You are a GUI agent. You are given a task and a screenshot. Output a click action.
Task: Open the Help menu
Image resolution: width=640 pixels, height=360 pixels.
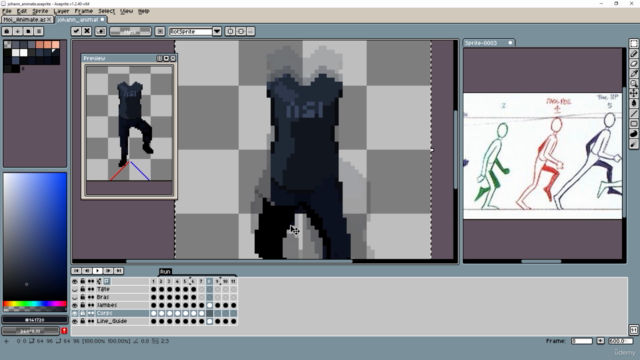[144, 11]
